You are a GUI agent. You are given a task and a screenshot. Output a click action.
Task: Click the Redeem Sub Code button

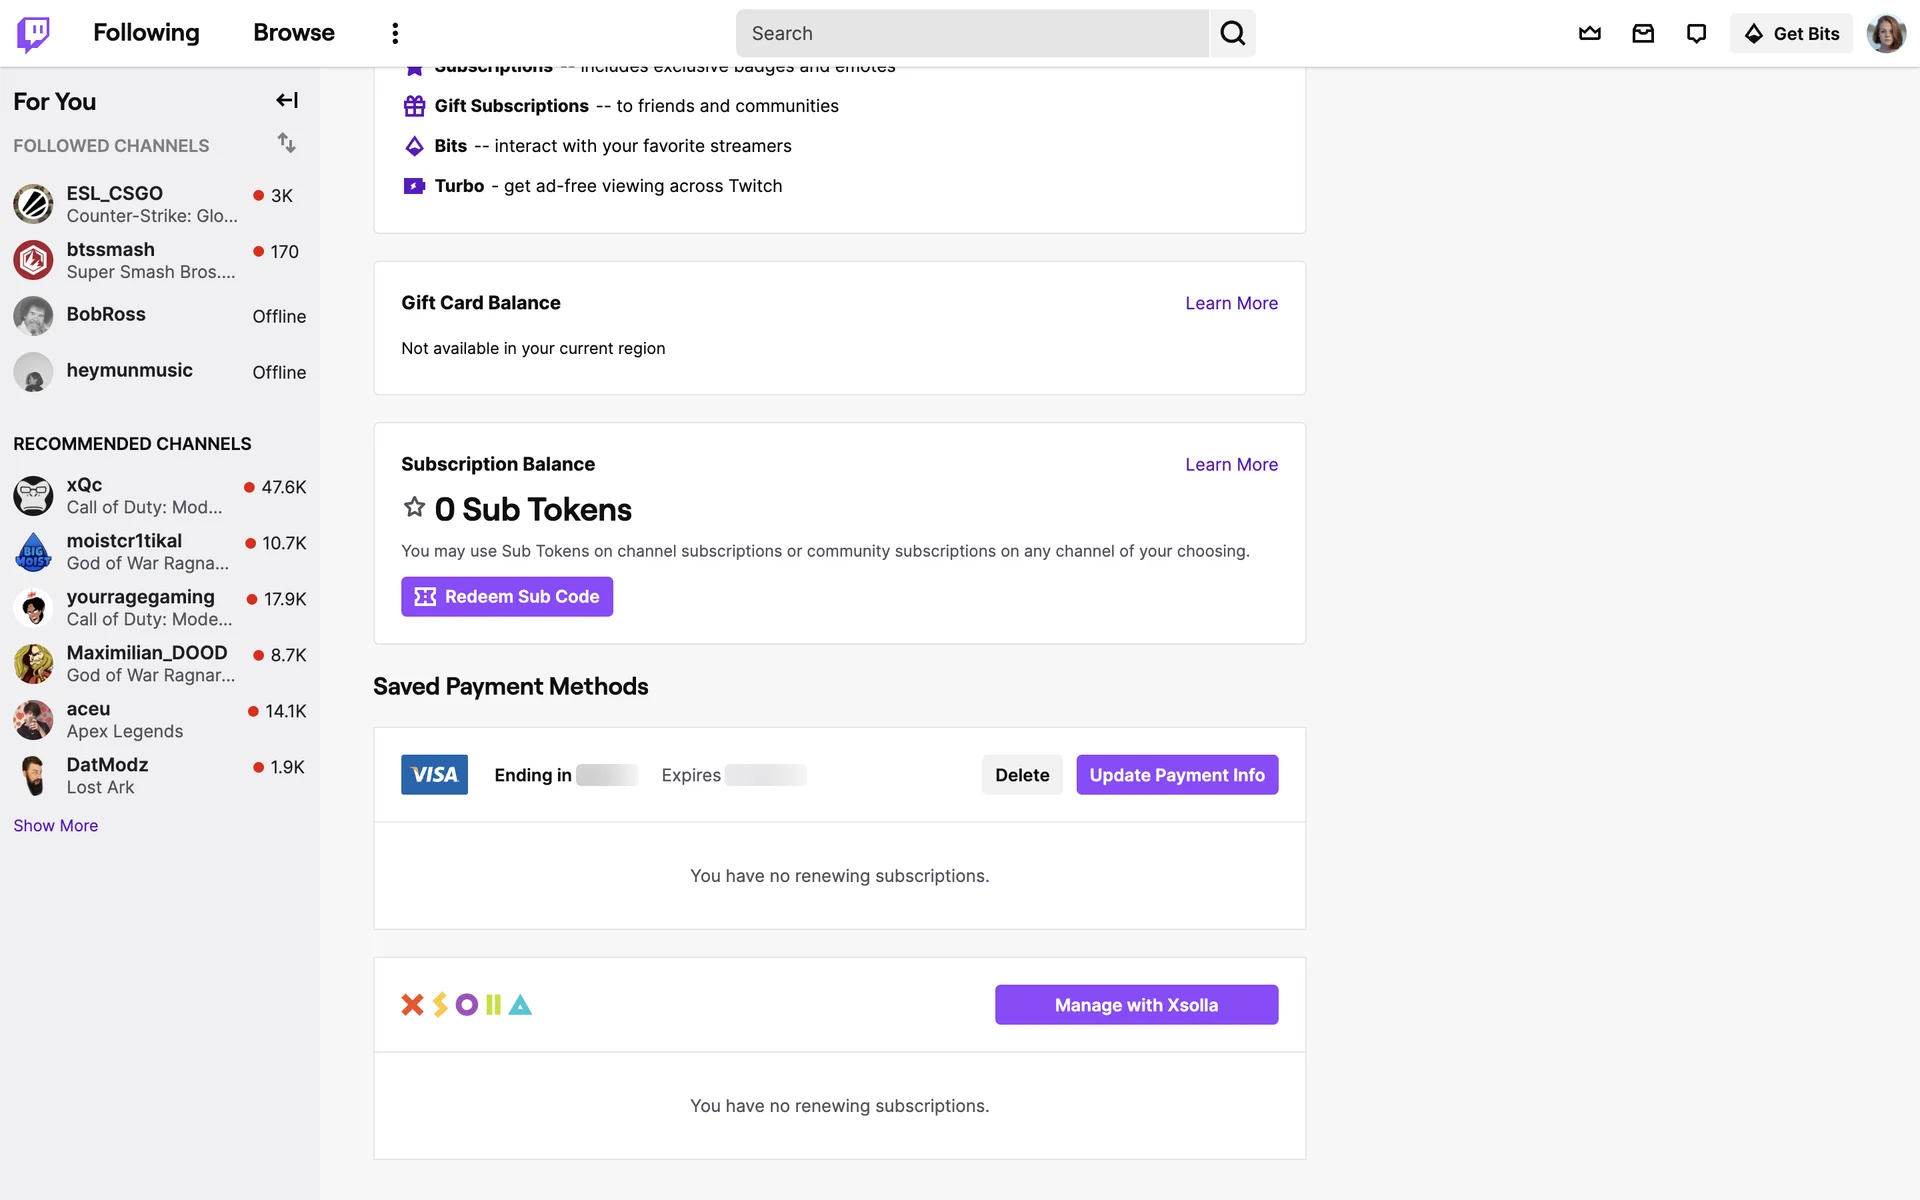coord(507,597)
